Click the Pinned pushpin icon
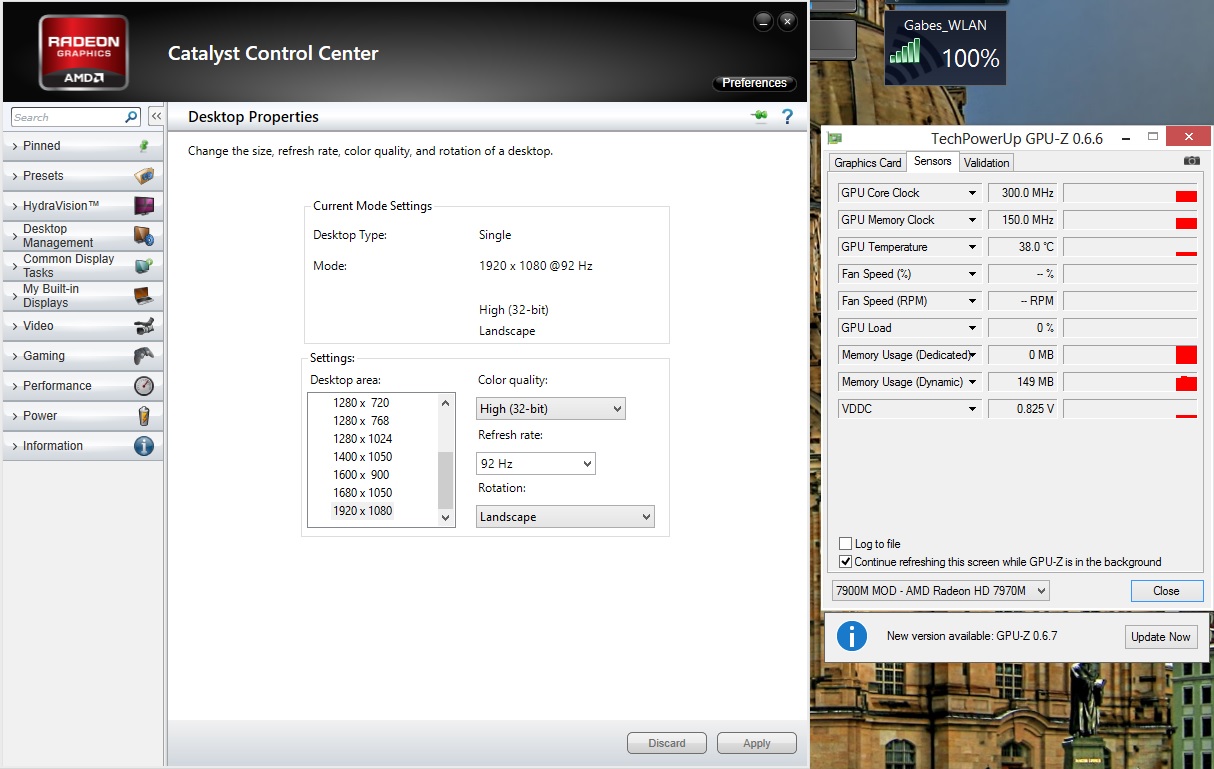Viewport: 1214px width, 769px height. [x=144, y=146]
